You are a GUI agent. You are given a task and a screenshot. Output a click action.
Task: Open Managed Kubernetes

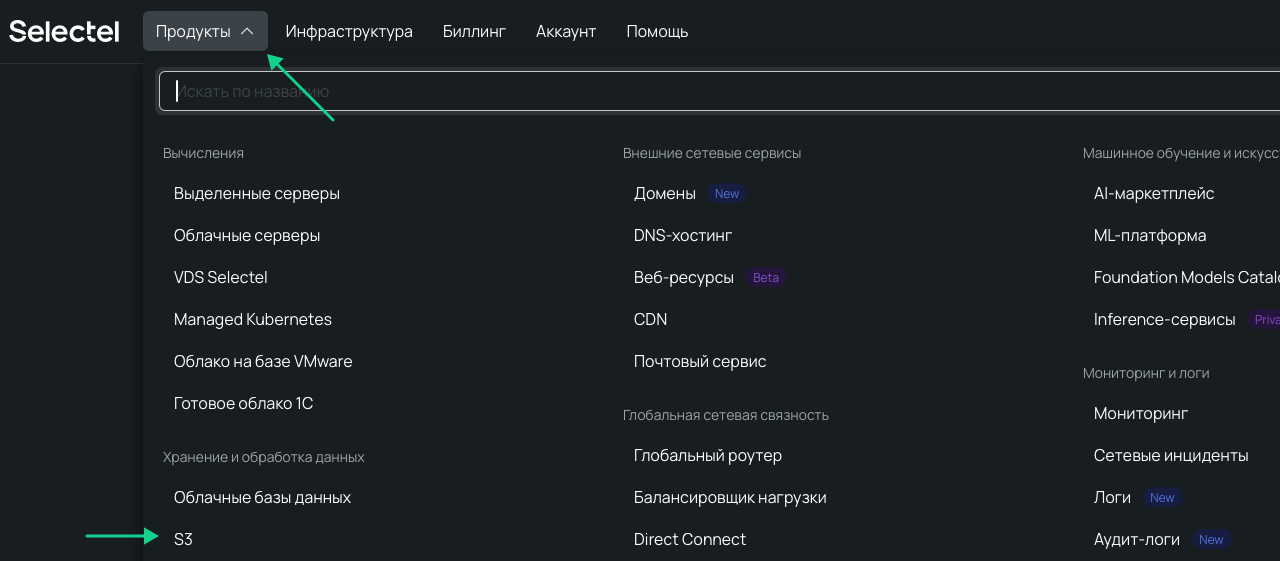[253, 319]
